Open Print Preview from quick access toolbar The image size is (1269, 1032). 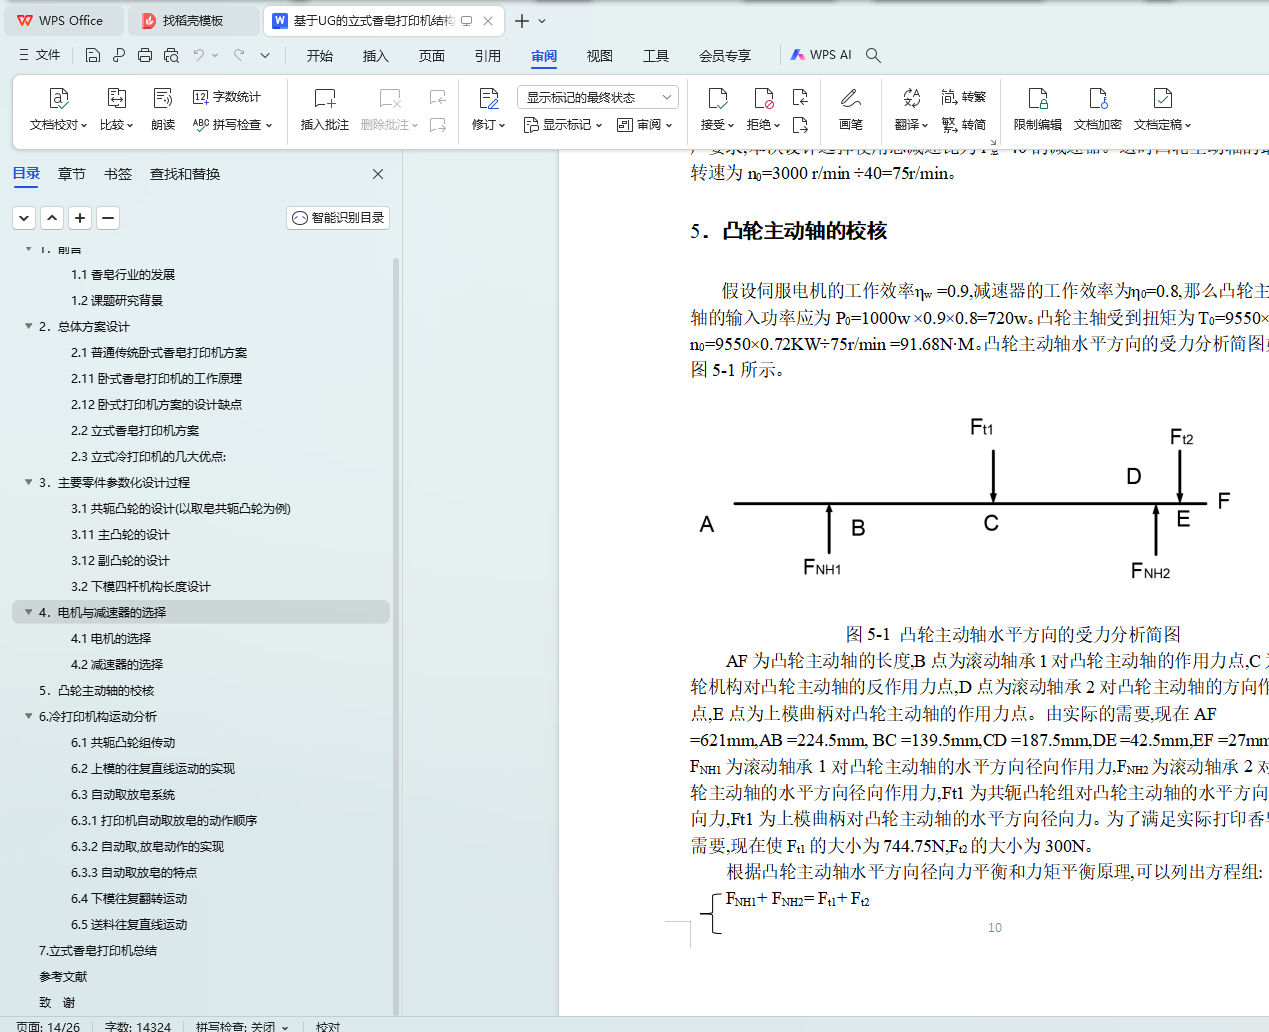click(x=171, y=55)
